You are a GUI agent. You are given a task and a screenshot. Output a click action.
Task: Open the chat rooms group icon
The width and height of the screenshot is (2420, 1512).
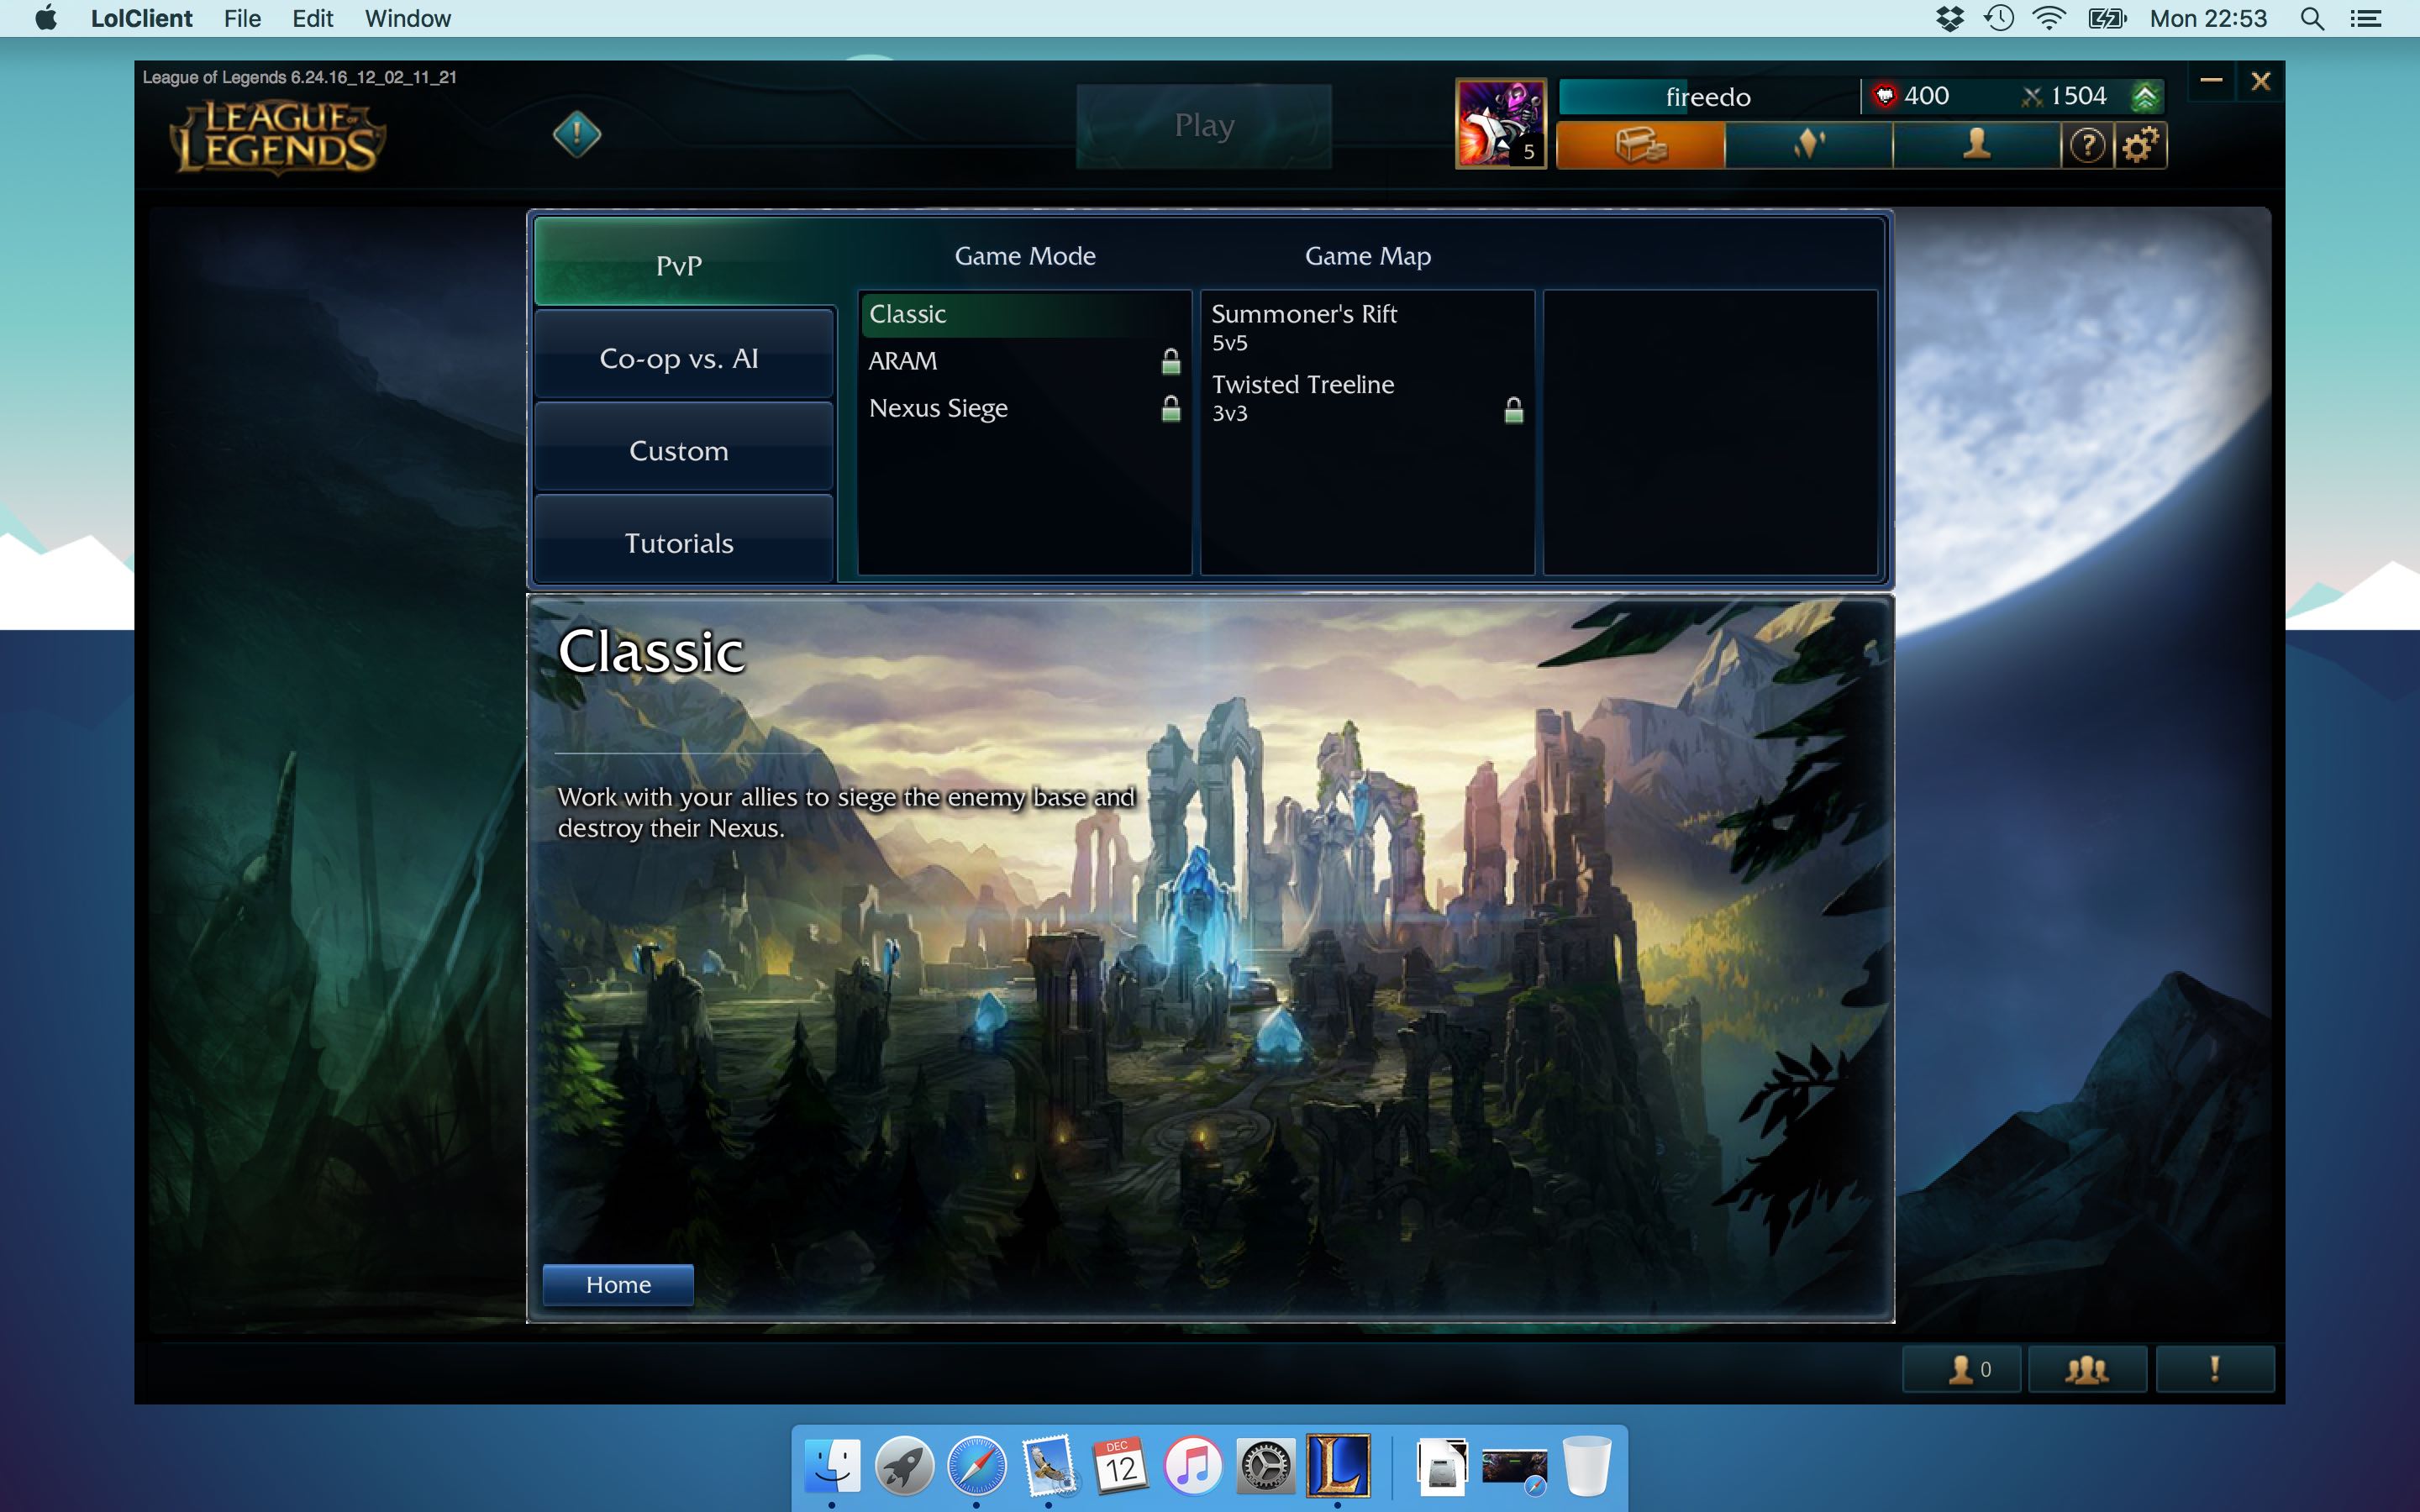click(2087, 1369)
